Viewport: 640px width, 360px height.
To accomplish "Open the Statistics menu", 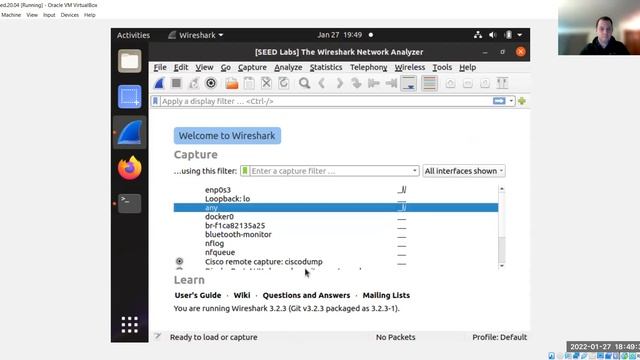I will [x=326, y=67].
